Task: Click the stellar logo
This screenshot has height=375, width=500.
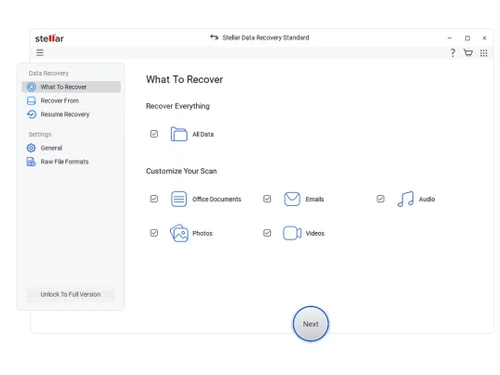Action: [49, 38]
